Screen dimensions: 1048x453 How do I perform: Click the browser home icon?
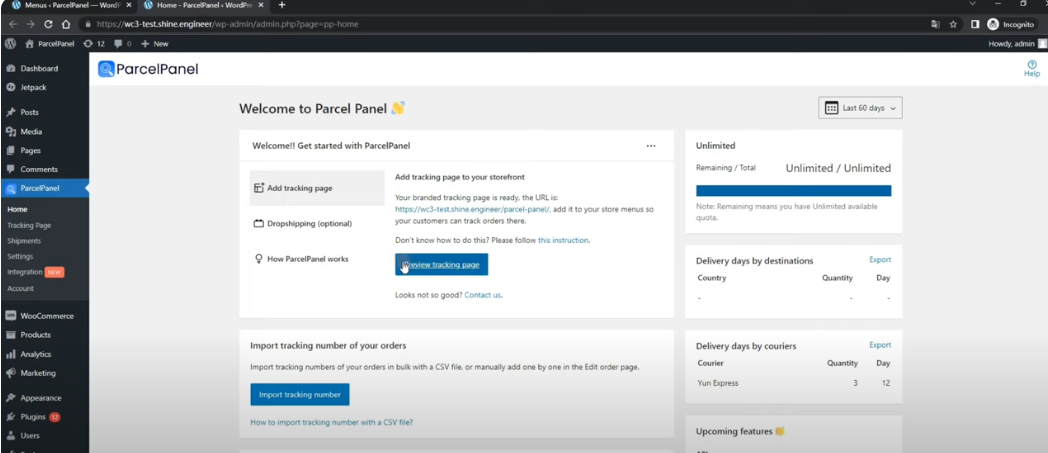pos(66,24)
